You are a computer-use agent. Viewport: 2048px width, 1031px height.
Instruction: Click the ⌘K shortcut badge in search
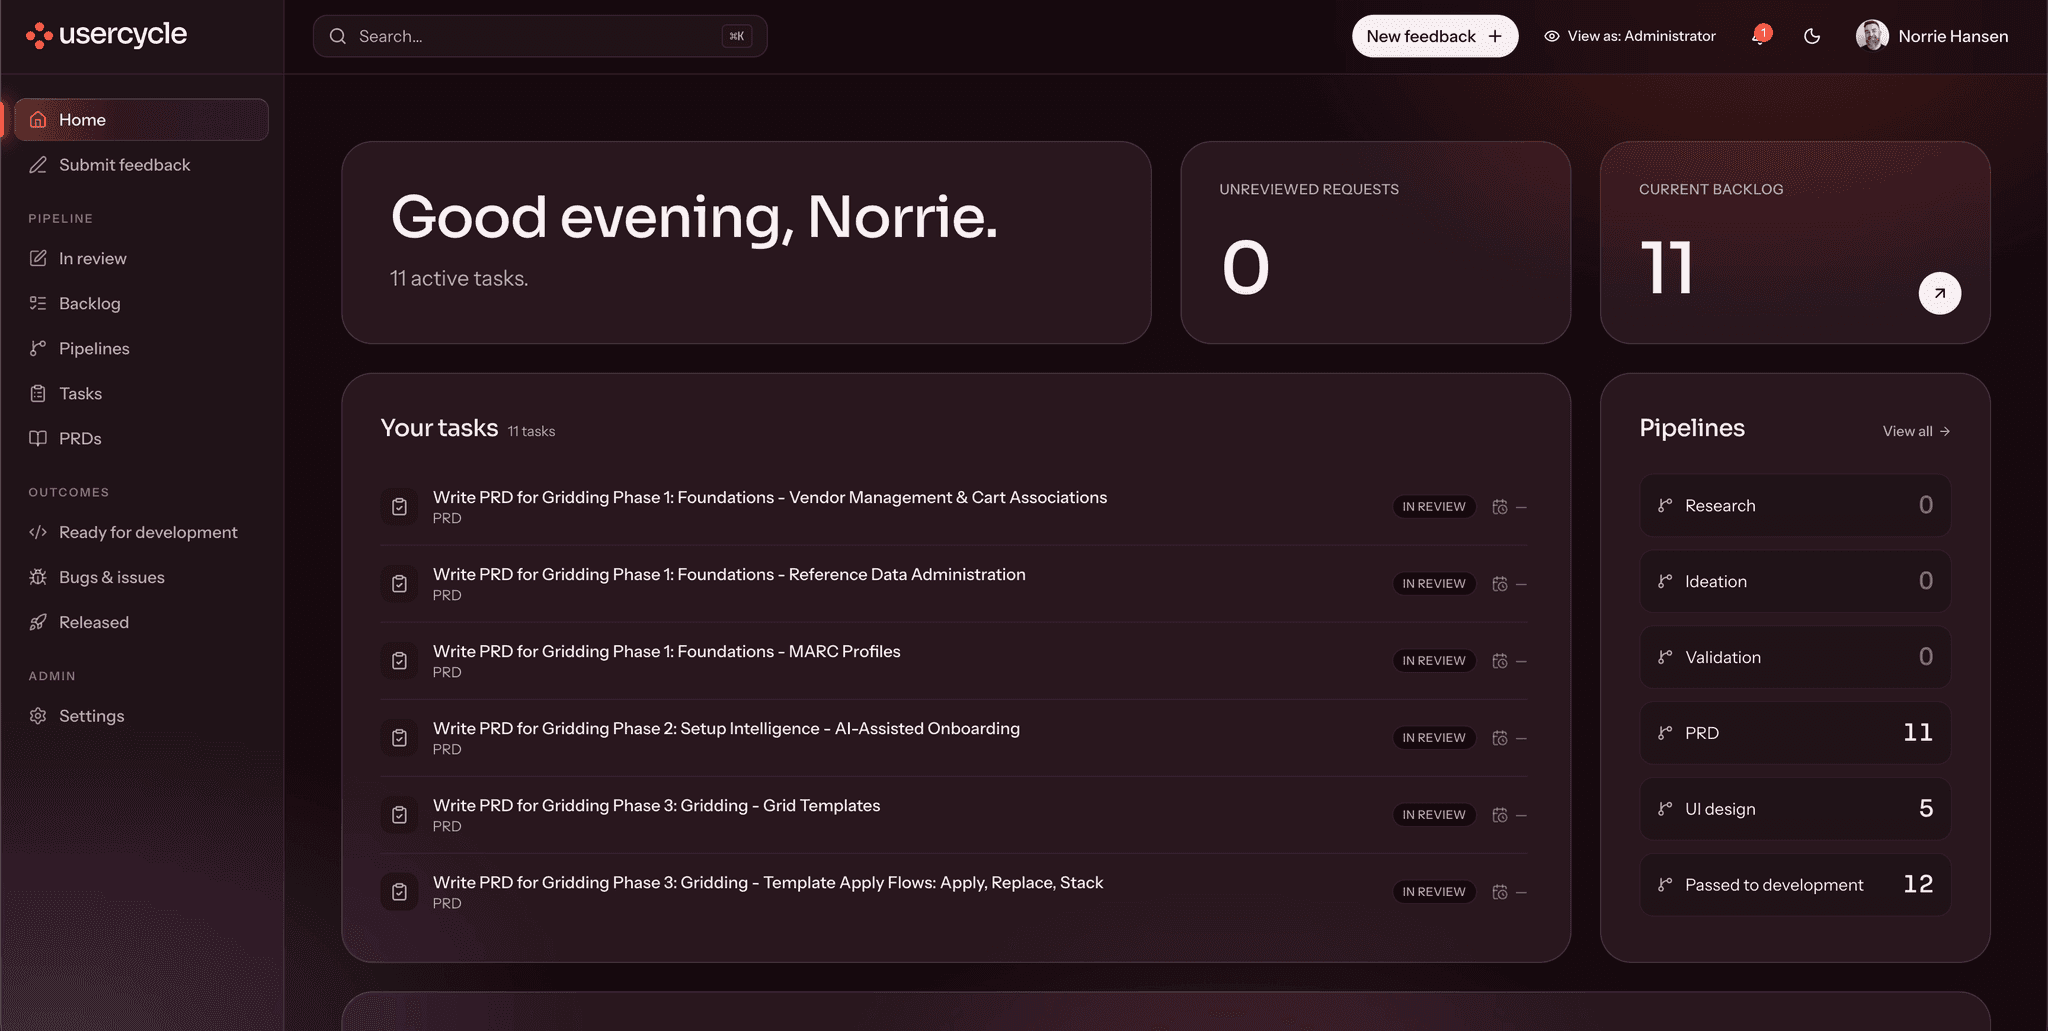737,36
